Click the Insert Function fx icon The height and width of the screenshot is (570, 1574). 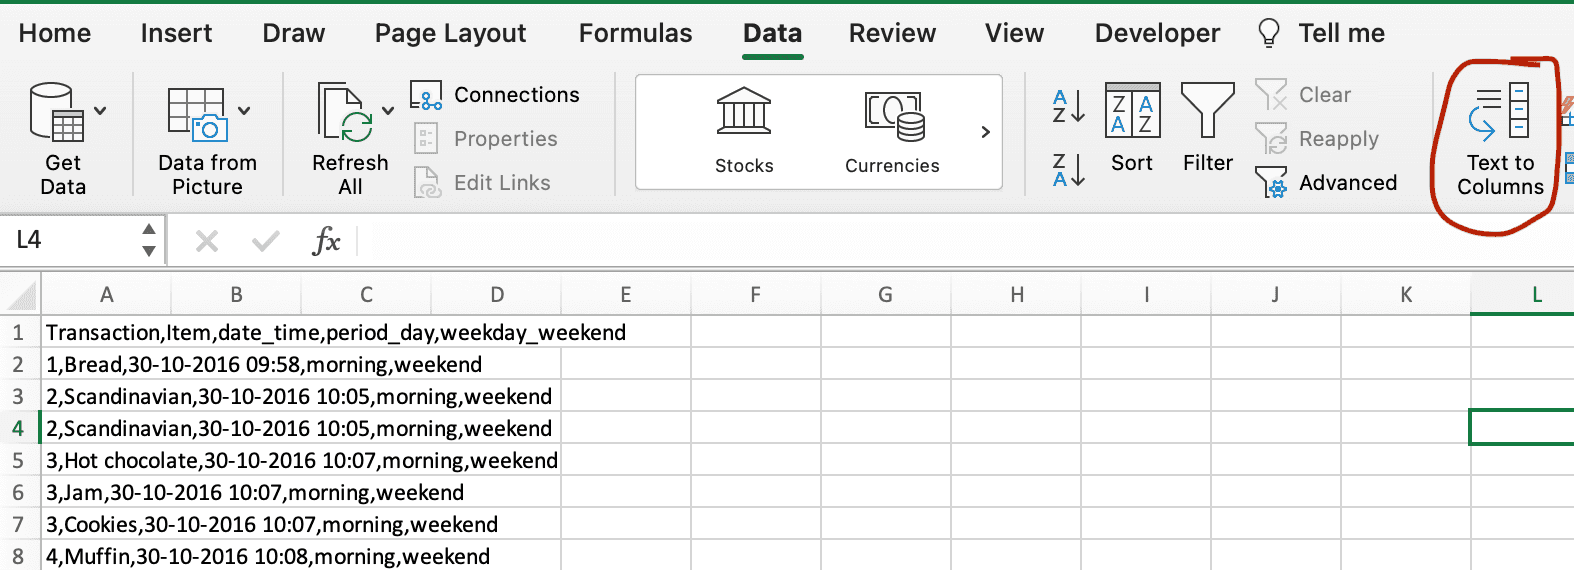coord(326,241)
